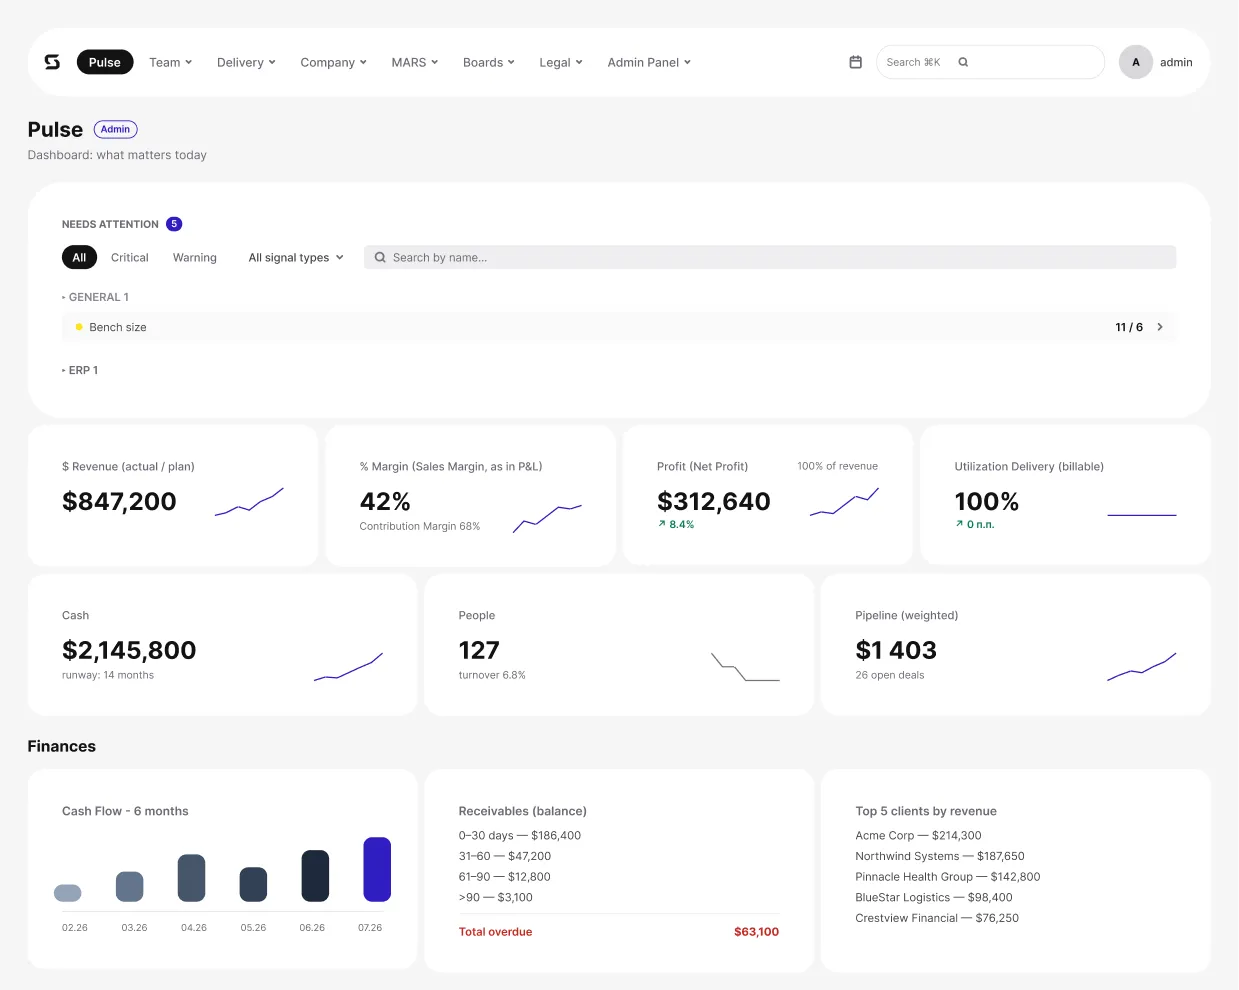Click the app logo icon
The width and height of the screenshot is (1239, 990).
52,62
